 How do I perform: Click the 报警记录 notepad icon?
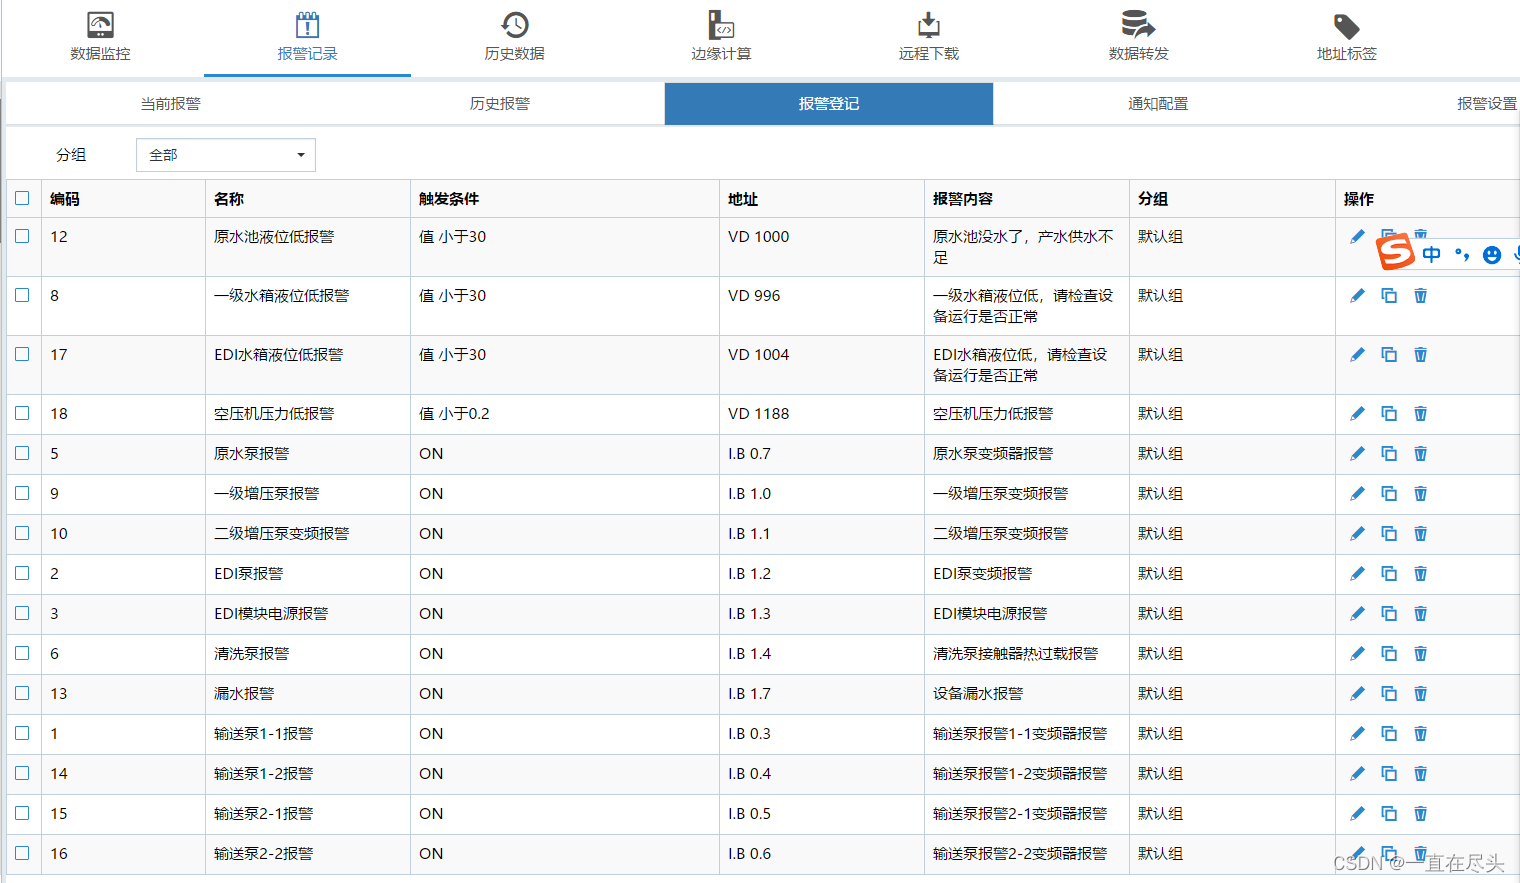307,25
